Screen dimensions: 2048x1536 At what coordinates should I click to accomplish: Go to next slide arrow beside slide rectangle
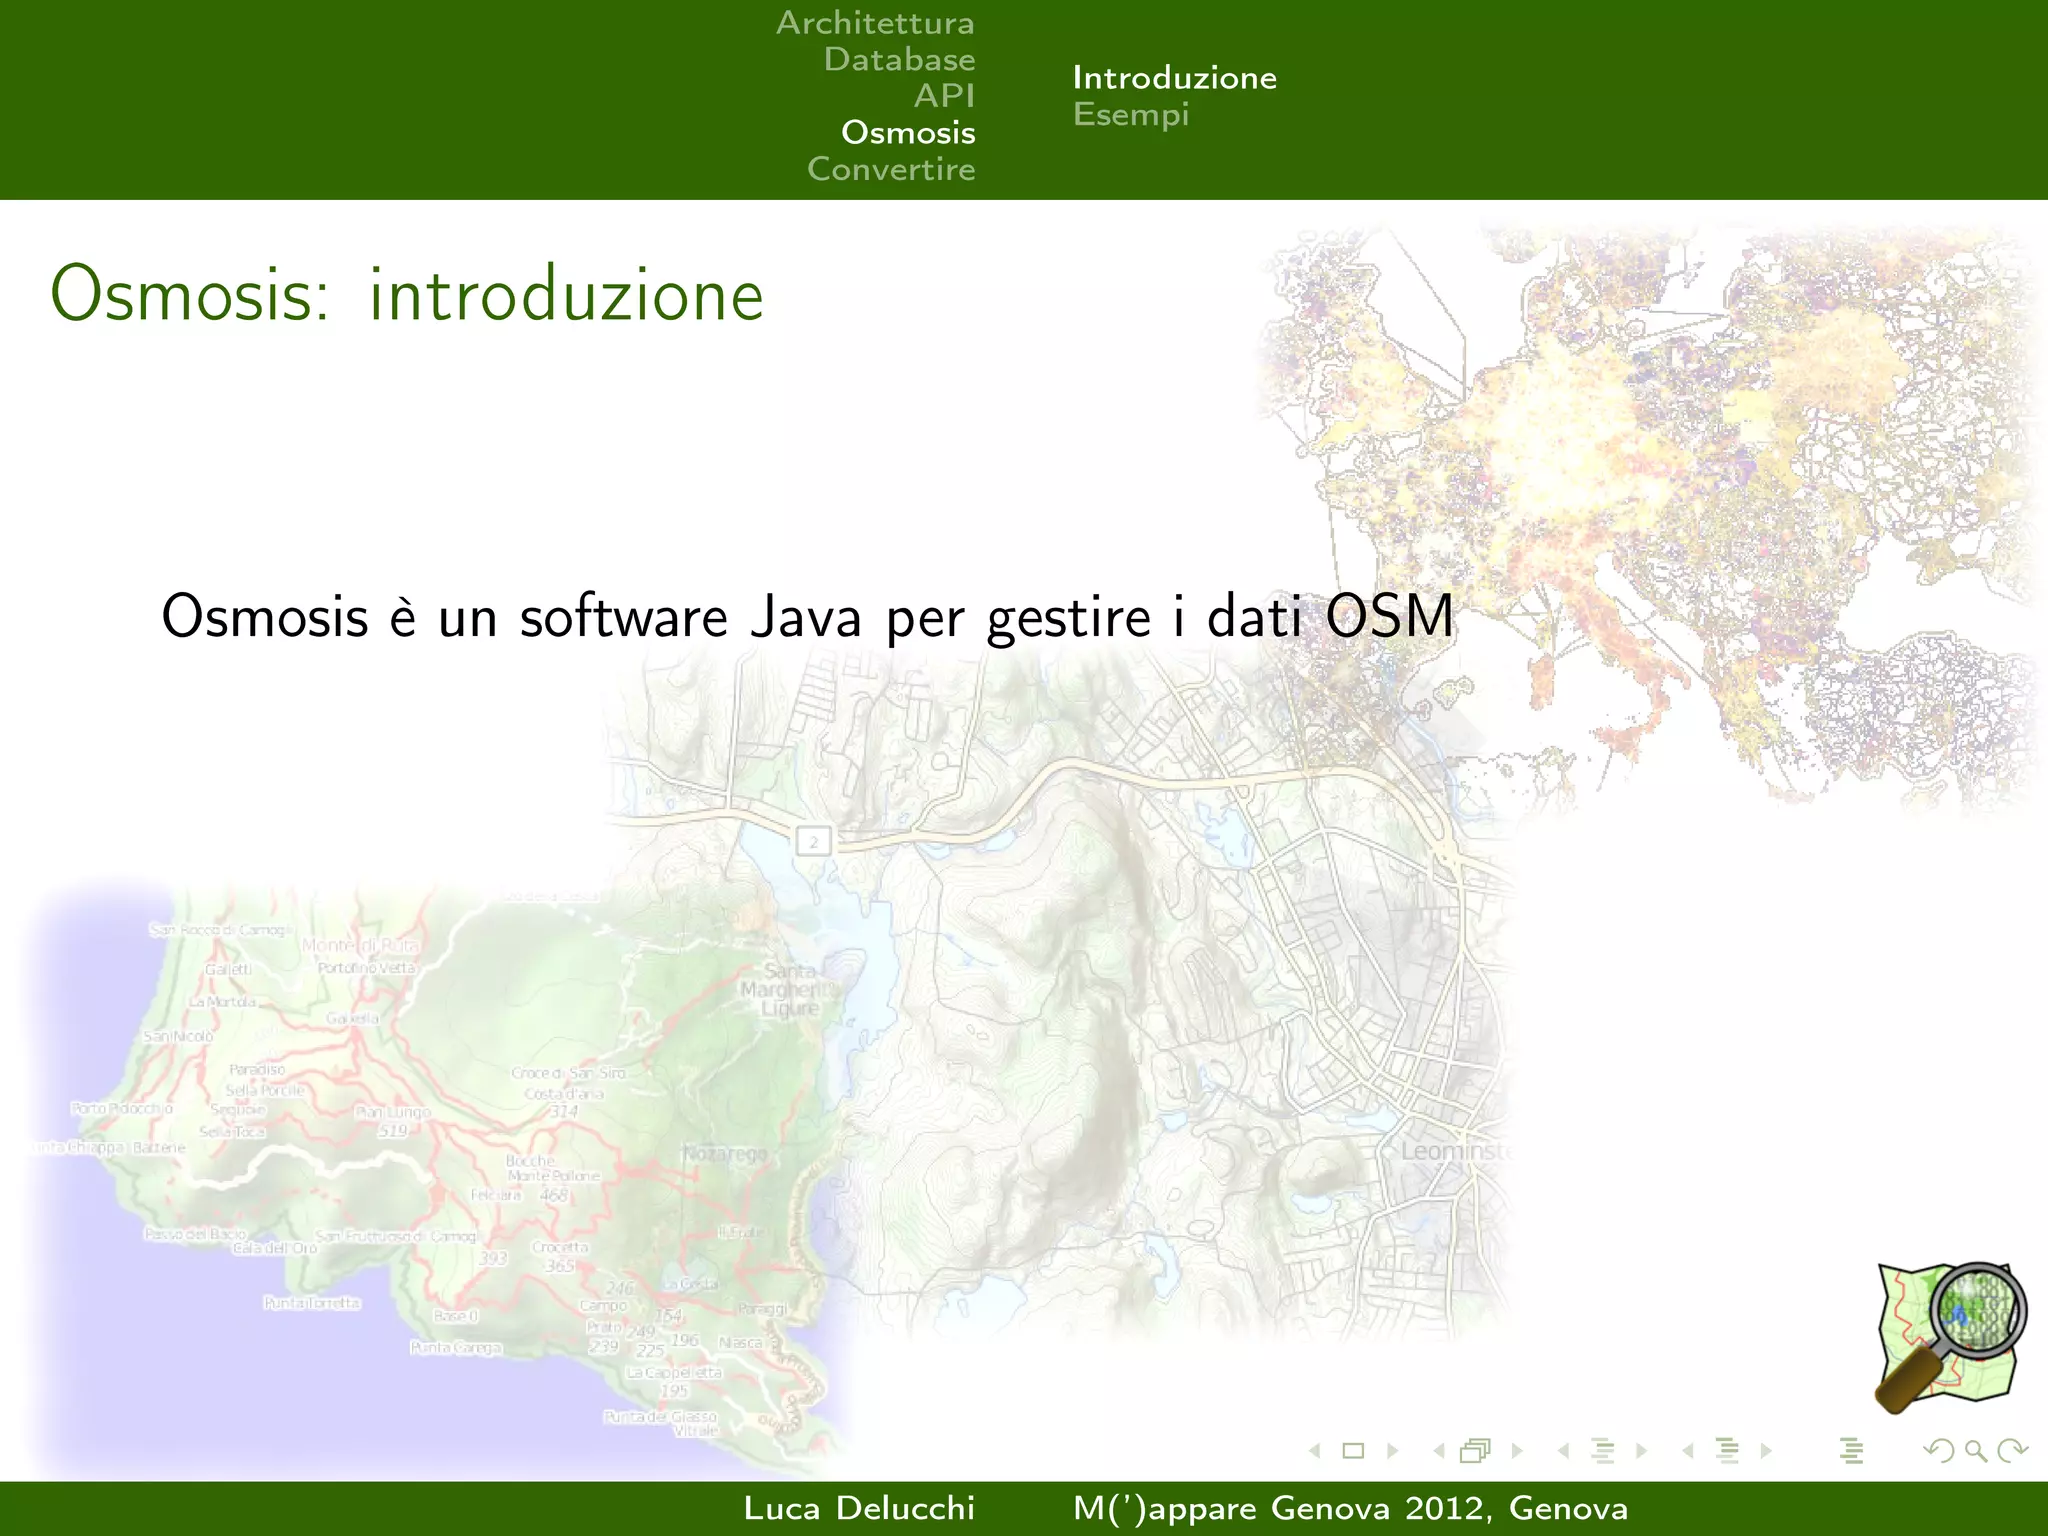pos(1392,1450)
